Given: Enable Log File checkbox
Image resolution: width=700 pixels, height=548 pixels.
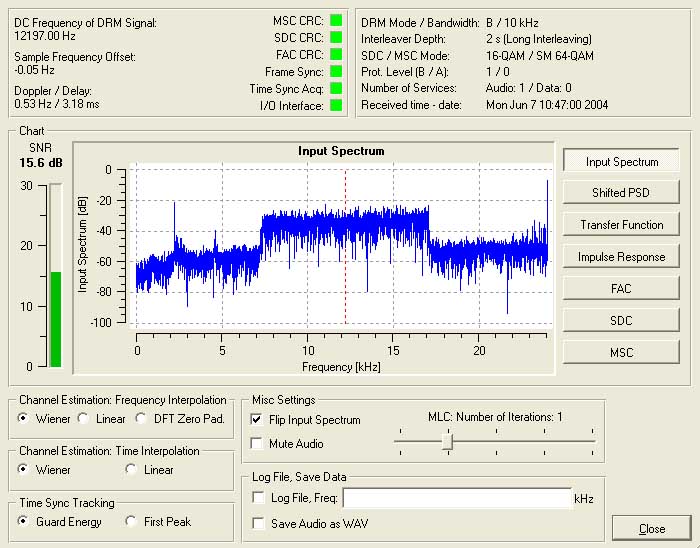Looking at the screenshot, I should click(258, 497).
